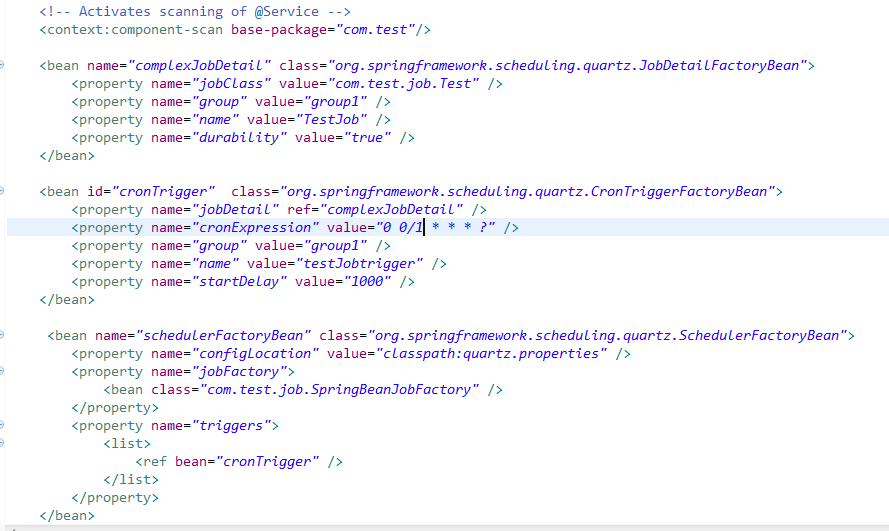This screenshot has width=889, height=531.
Task: Click the value "TestJob"
Action: tap(331, 120)
